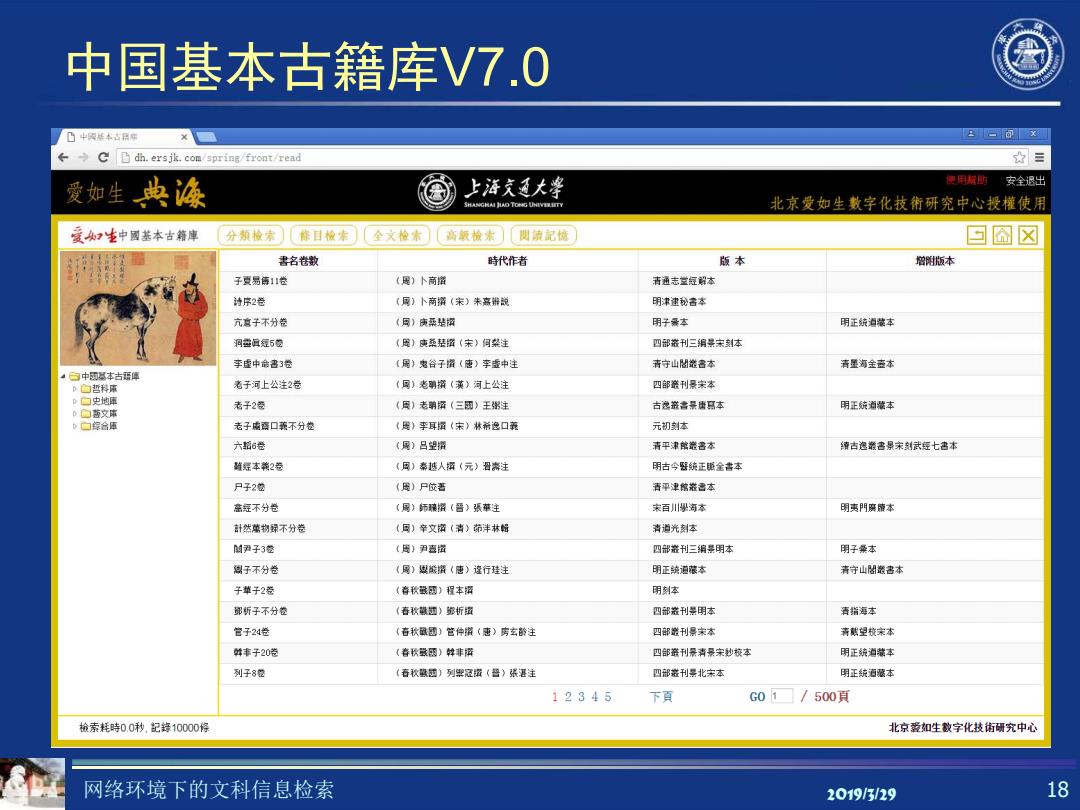Image resolution: width=1080 pixels, height=810 pixels.
Task: Click edition 元初刻本
Action: click(670, 426)
